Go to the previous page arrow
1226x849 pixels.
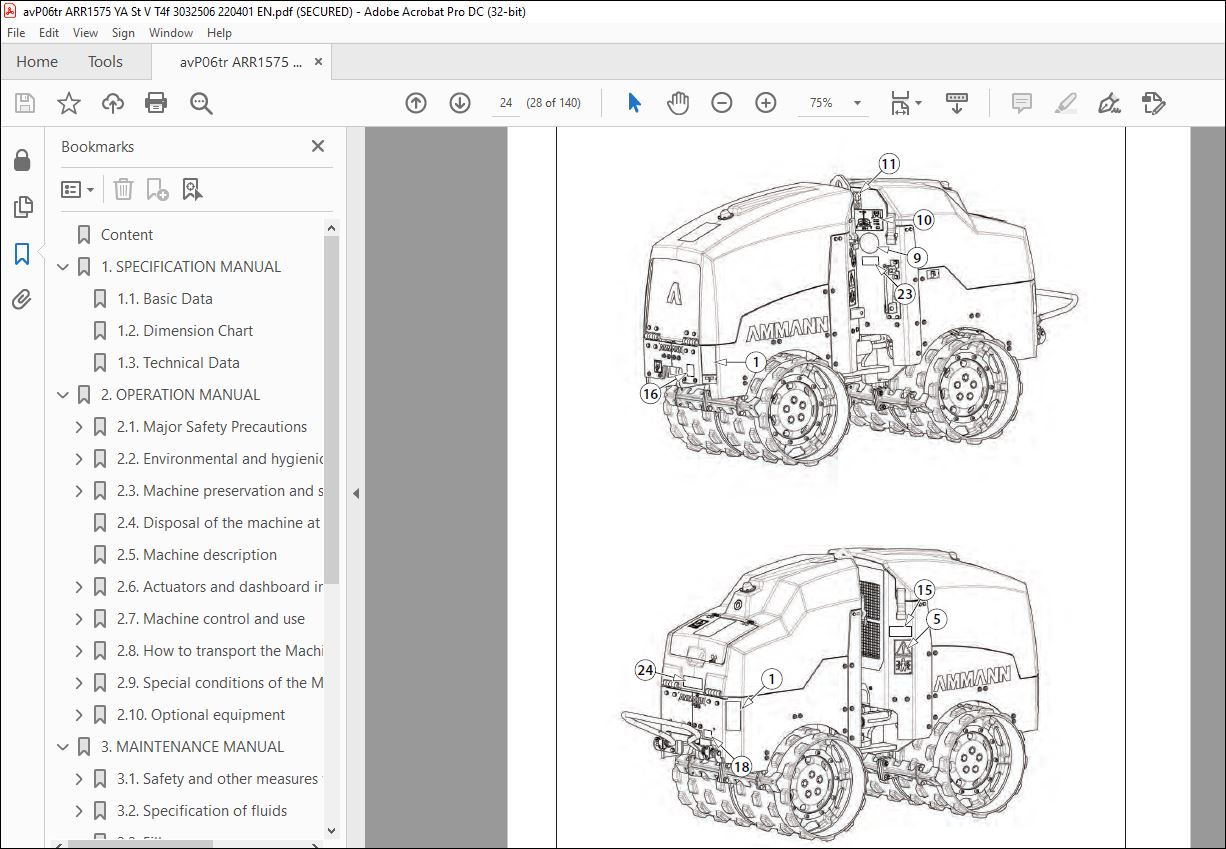(416, 103)
